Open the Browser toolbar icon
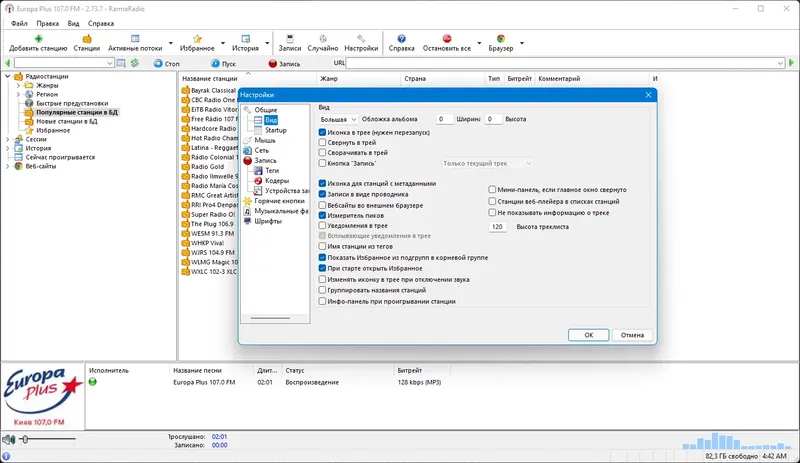This screenshot has height=463, width=800. pos(501,39)
